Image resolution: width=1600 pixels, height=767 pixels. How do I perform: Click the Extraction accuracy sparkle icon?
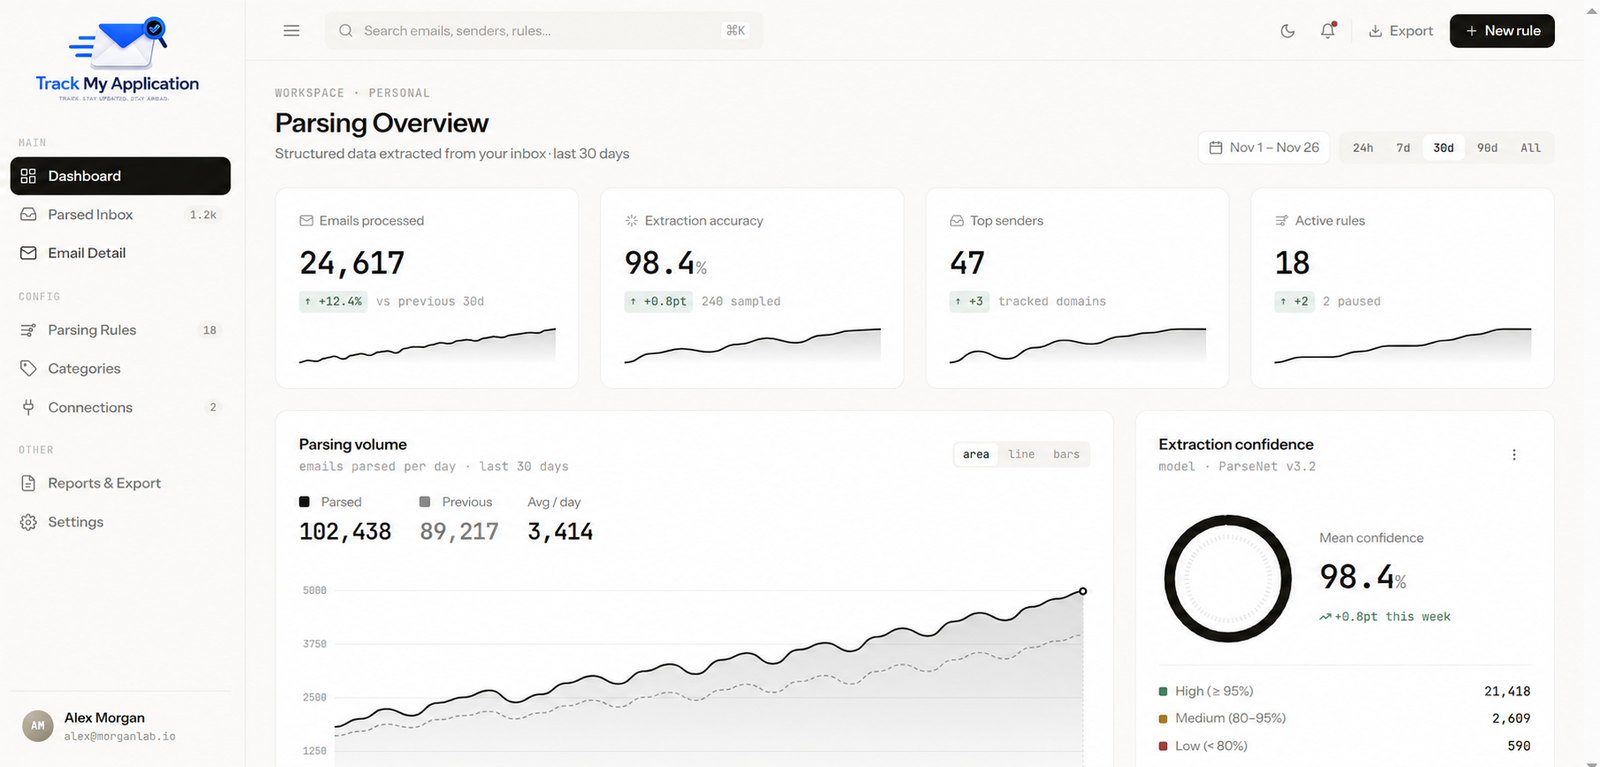(x=631, y=221)
